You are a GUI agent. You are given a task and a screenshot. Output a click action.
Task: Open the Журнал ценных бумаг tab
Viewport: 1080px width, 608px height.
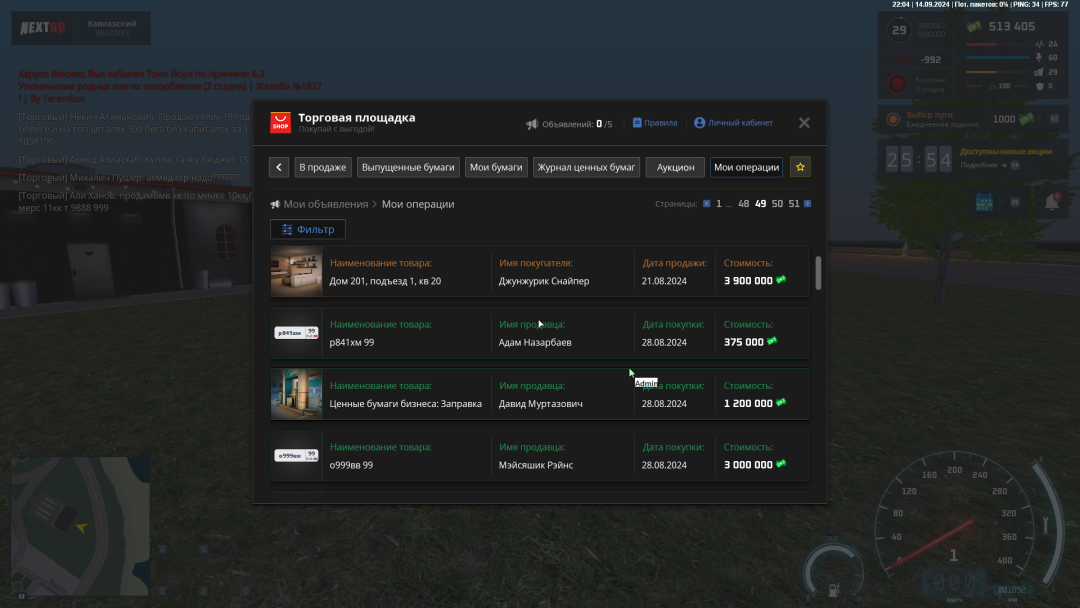coord(586,167)
